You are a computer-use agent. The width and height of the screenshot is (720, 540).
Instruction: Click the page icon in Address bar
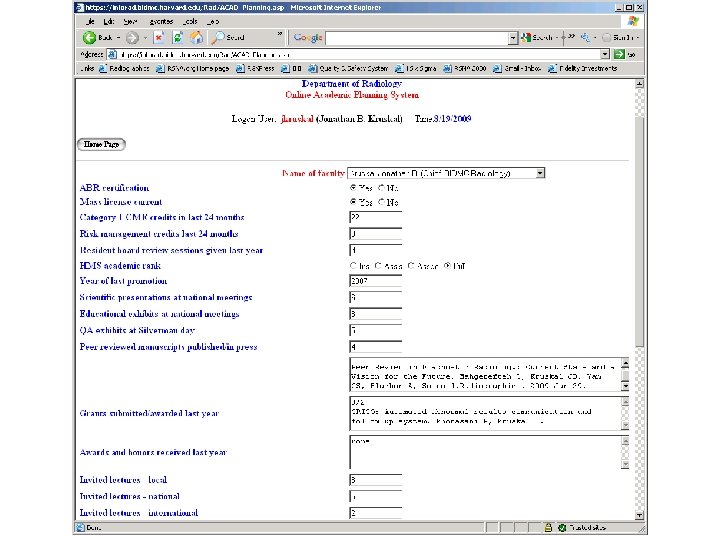(x=112, y=55)
